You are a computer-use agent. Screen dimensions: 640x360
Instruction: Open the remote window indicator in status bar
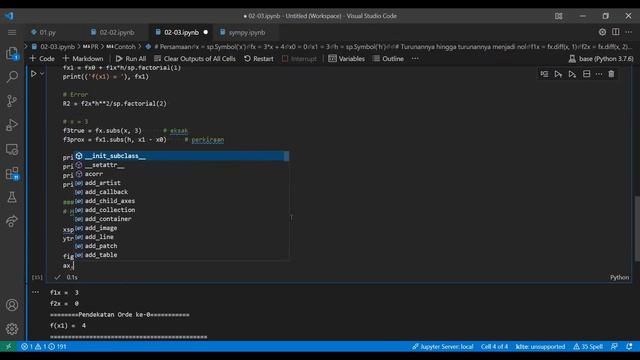click(x=9, y=347)
